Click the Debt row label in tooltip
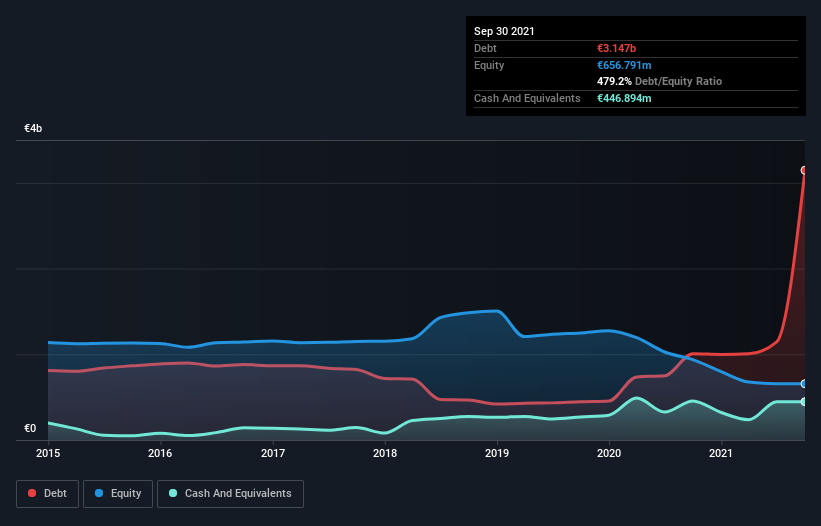 (x=485, y=48)
